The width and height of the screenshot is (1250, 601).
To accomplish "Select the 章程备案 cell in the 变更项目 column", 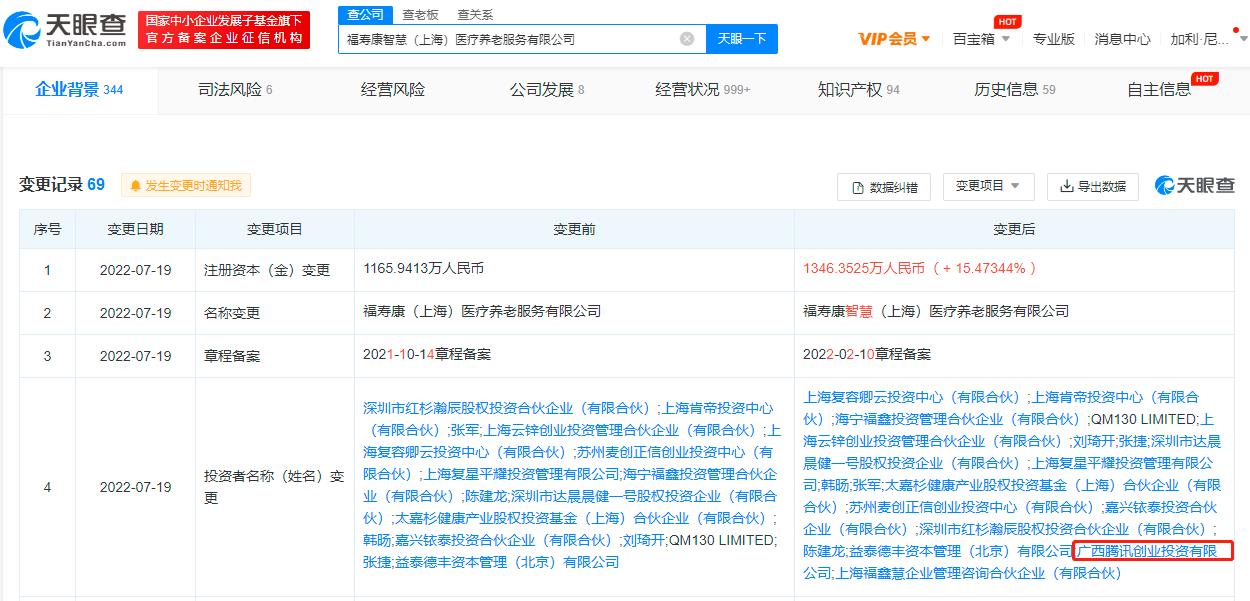I will coord(232,356).
